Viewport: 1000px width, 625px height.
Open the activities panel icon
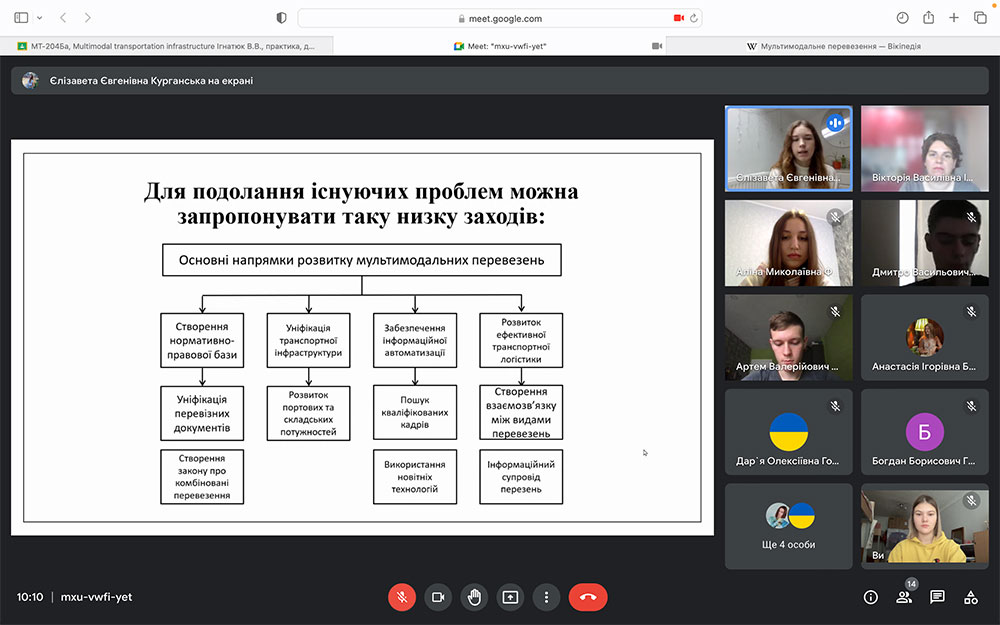970,597
